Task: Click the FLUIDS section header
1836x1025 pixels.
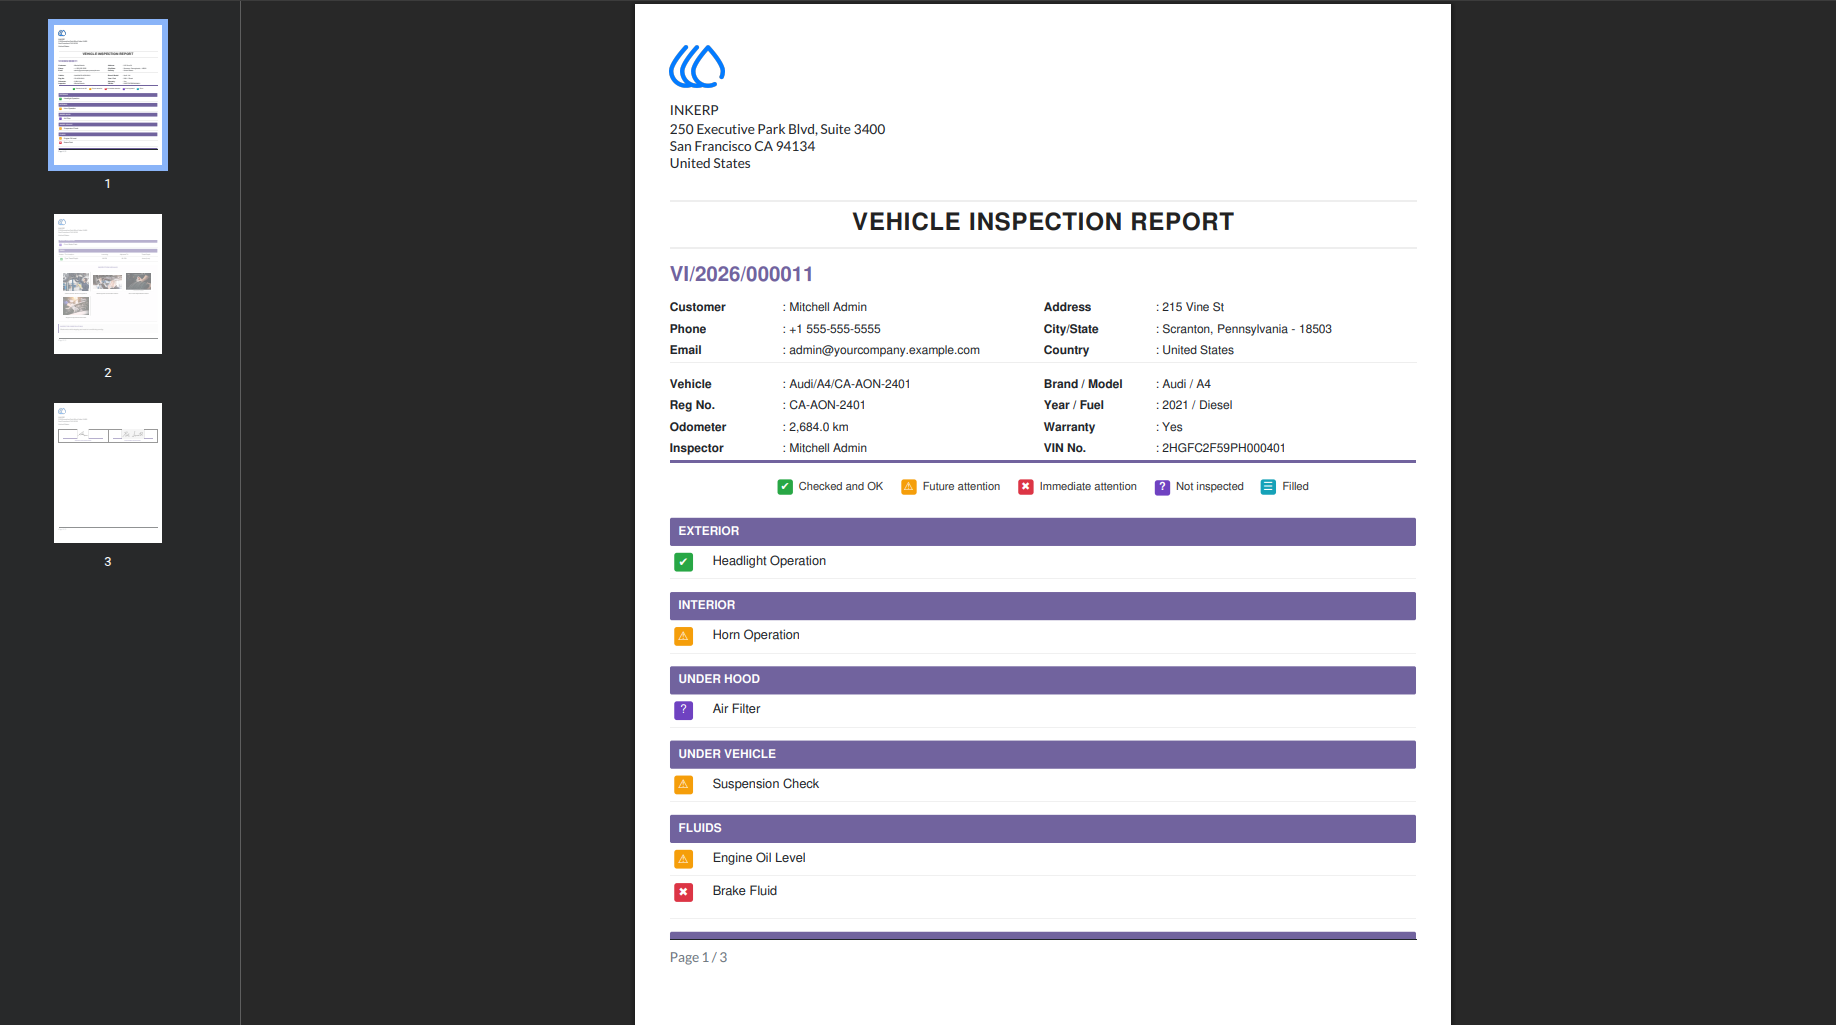Action: pyautogui.click(x=1043, y=828)
